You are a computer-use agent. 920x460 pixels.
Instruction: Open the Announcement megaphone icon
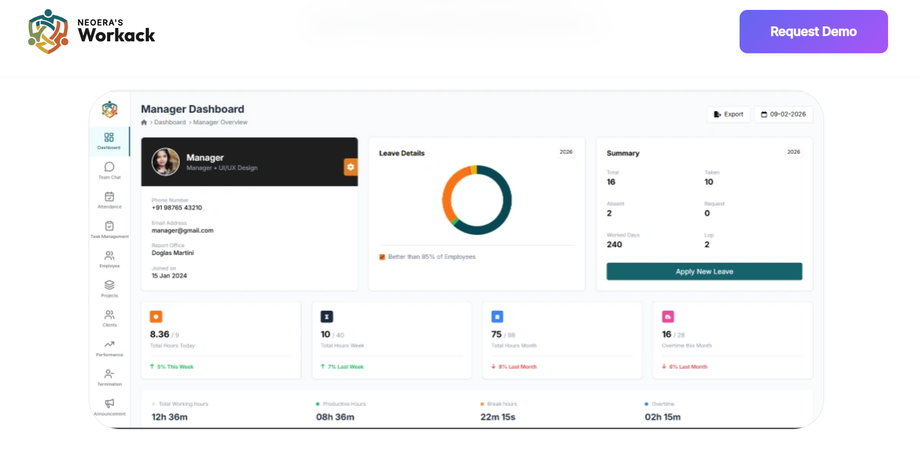(x=109, y=403)
